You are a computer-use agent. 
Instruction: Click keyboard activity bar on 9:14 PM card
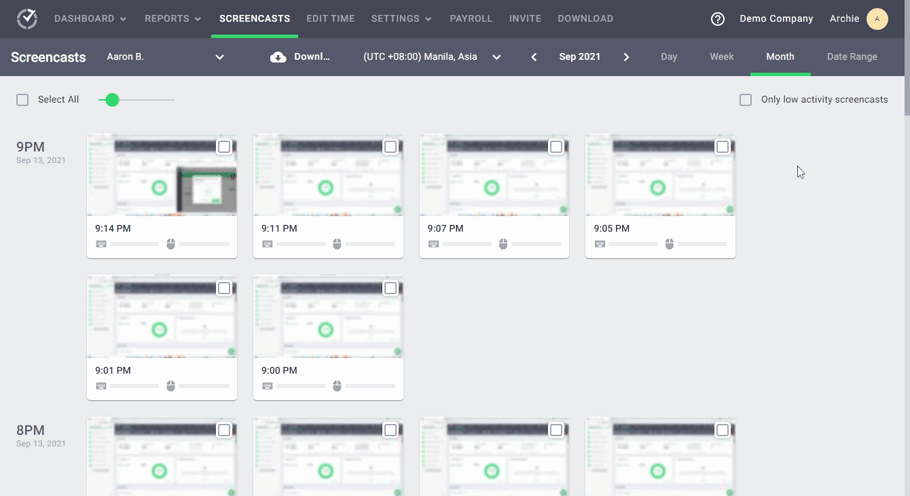[x=134, y=244]
